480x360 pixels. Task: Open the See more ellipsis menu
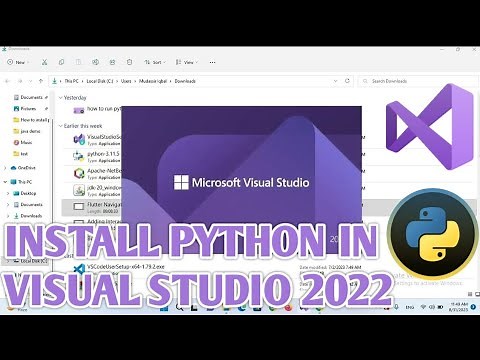[x=212, y=62]
